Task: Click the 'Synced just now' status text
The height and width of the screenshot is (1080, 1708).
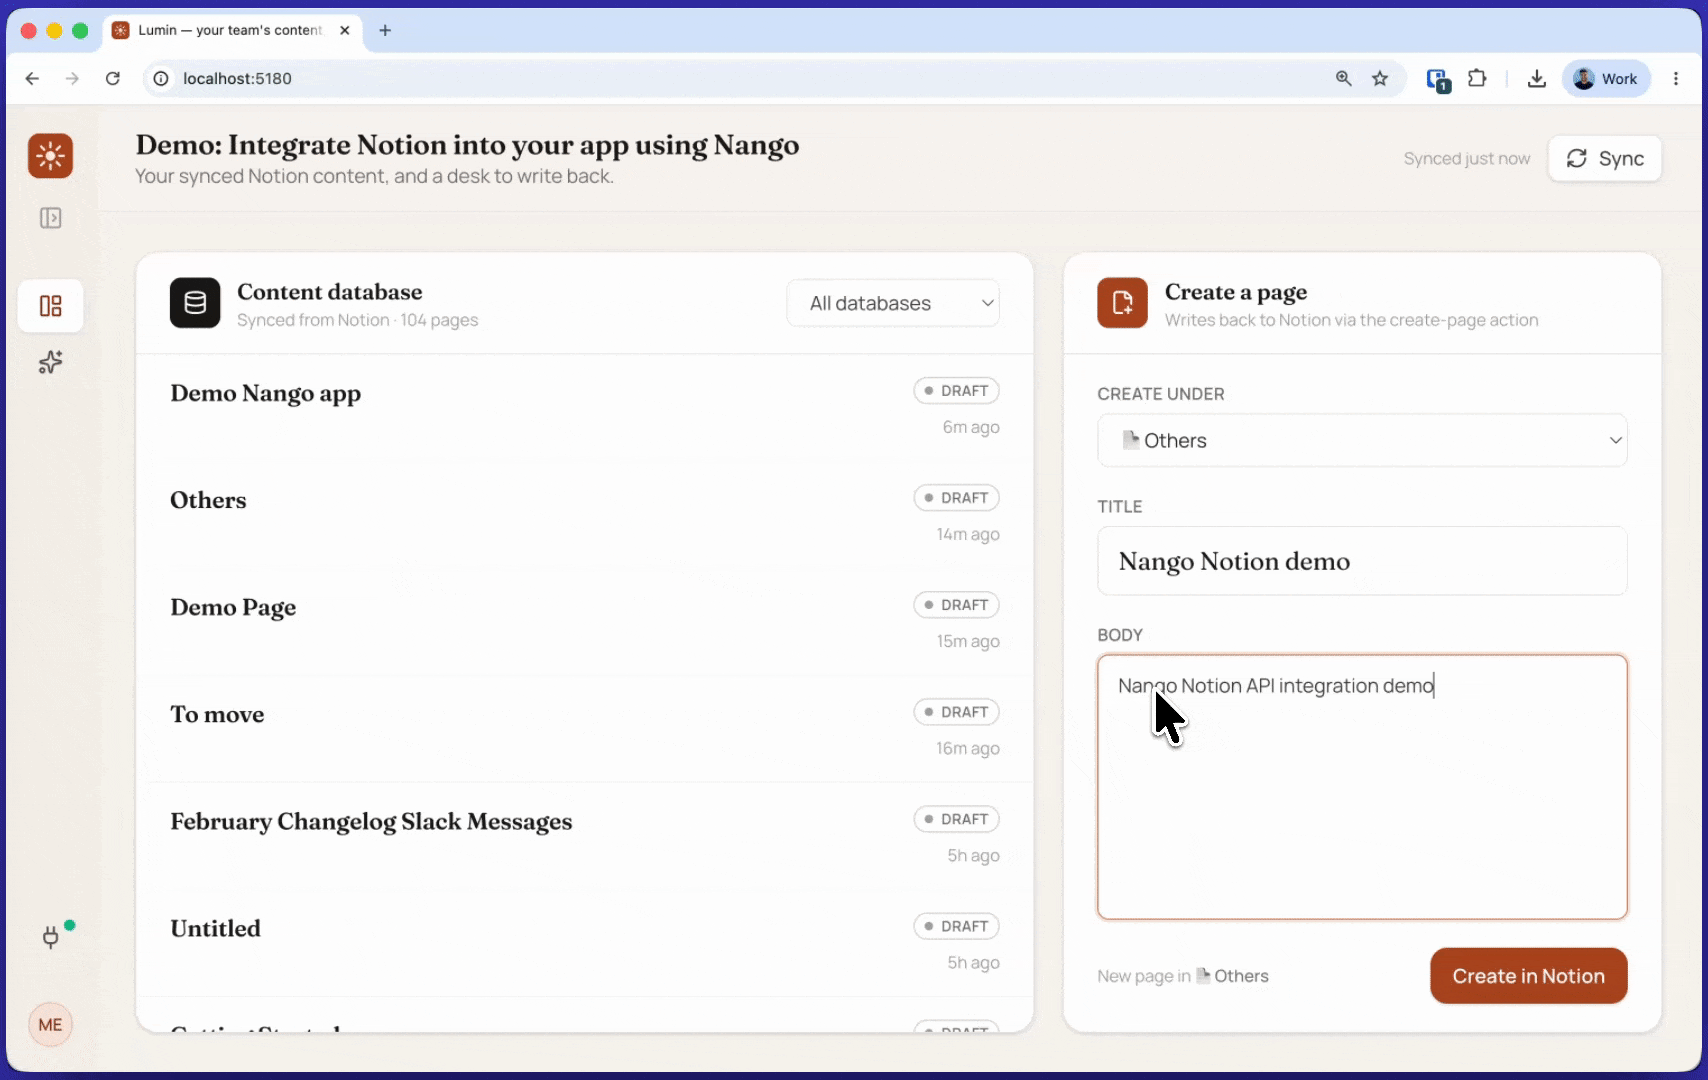Action: pyautogui.click(x=1466, y=159)
